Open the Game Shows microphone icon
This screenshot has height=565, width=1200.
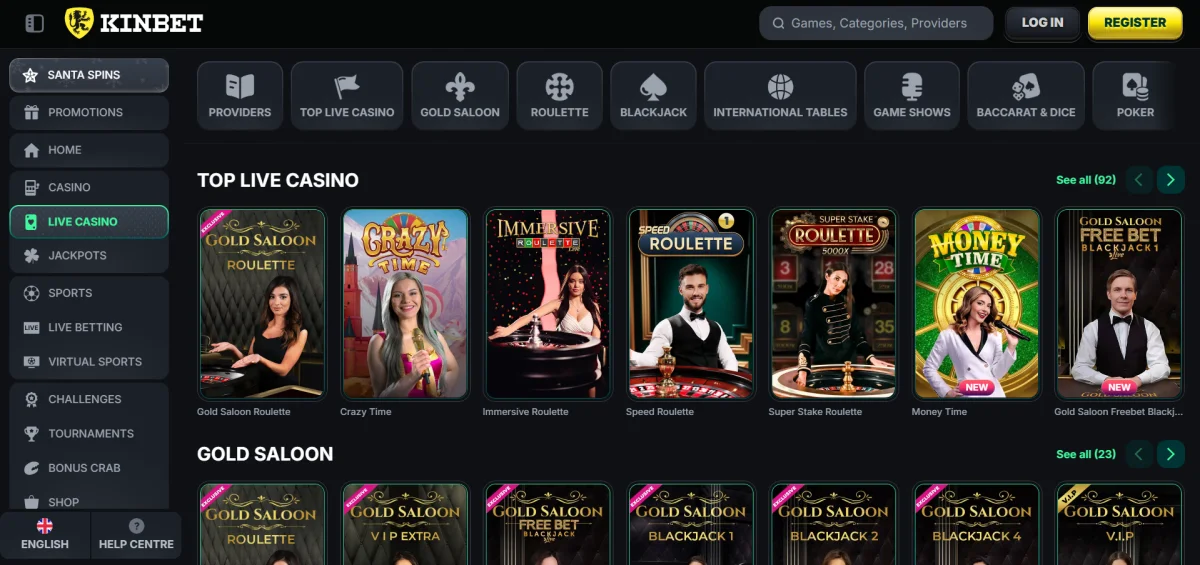coord(912,86)
